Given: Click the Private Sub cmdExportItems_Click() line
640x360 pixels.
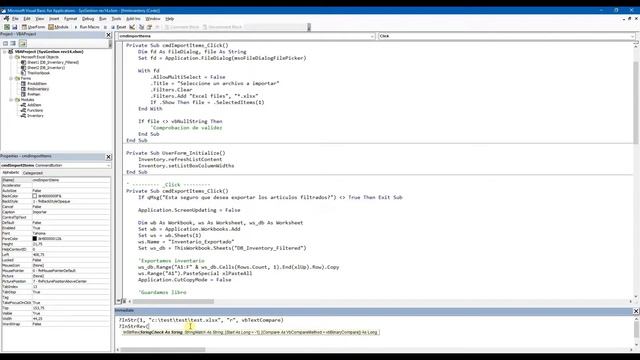Looking at the screenshot, I should tap(177, 191).
